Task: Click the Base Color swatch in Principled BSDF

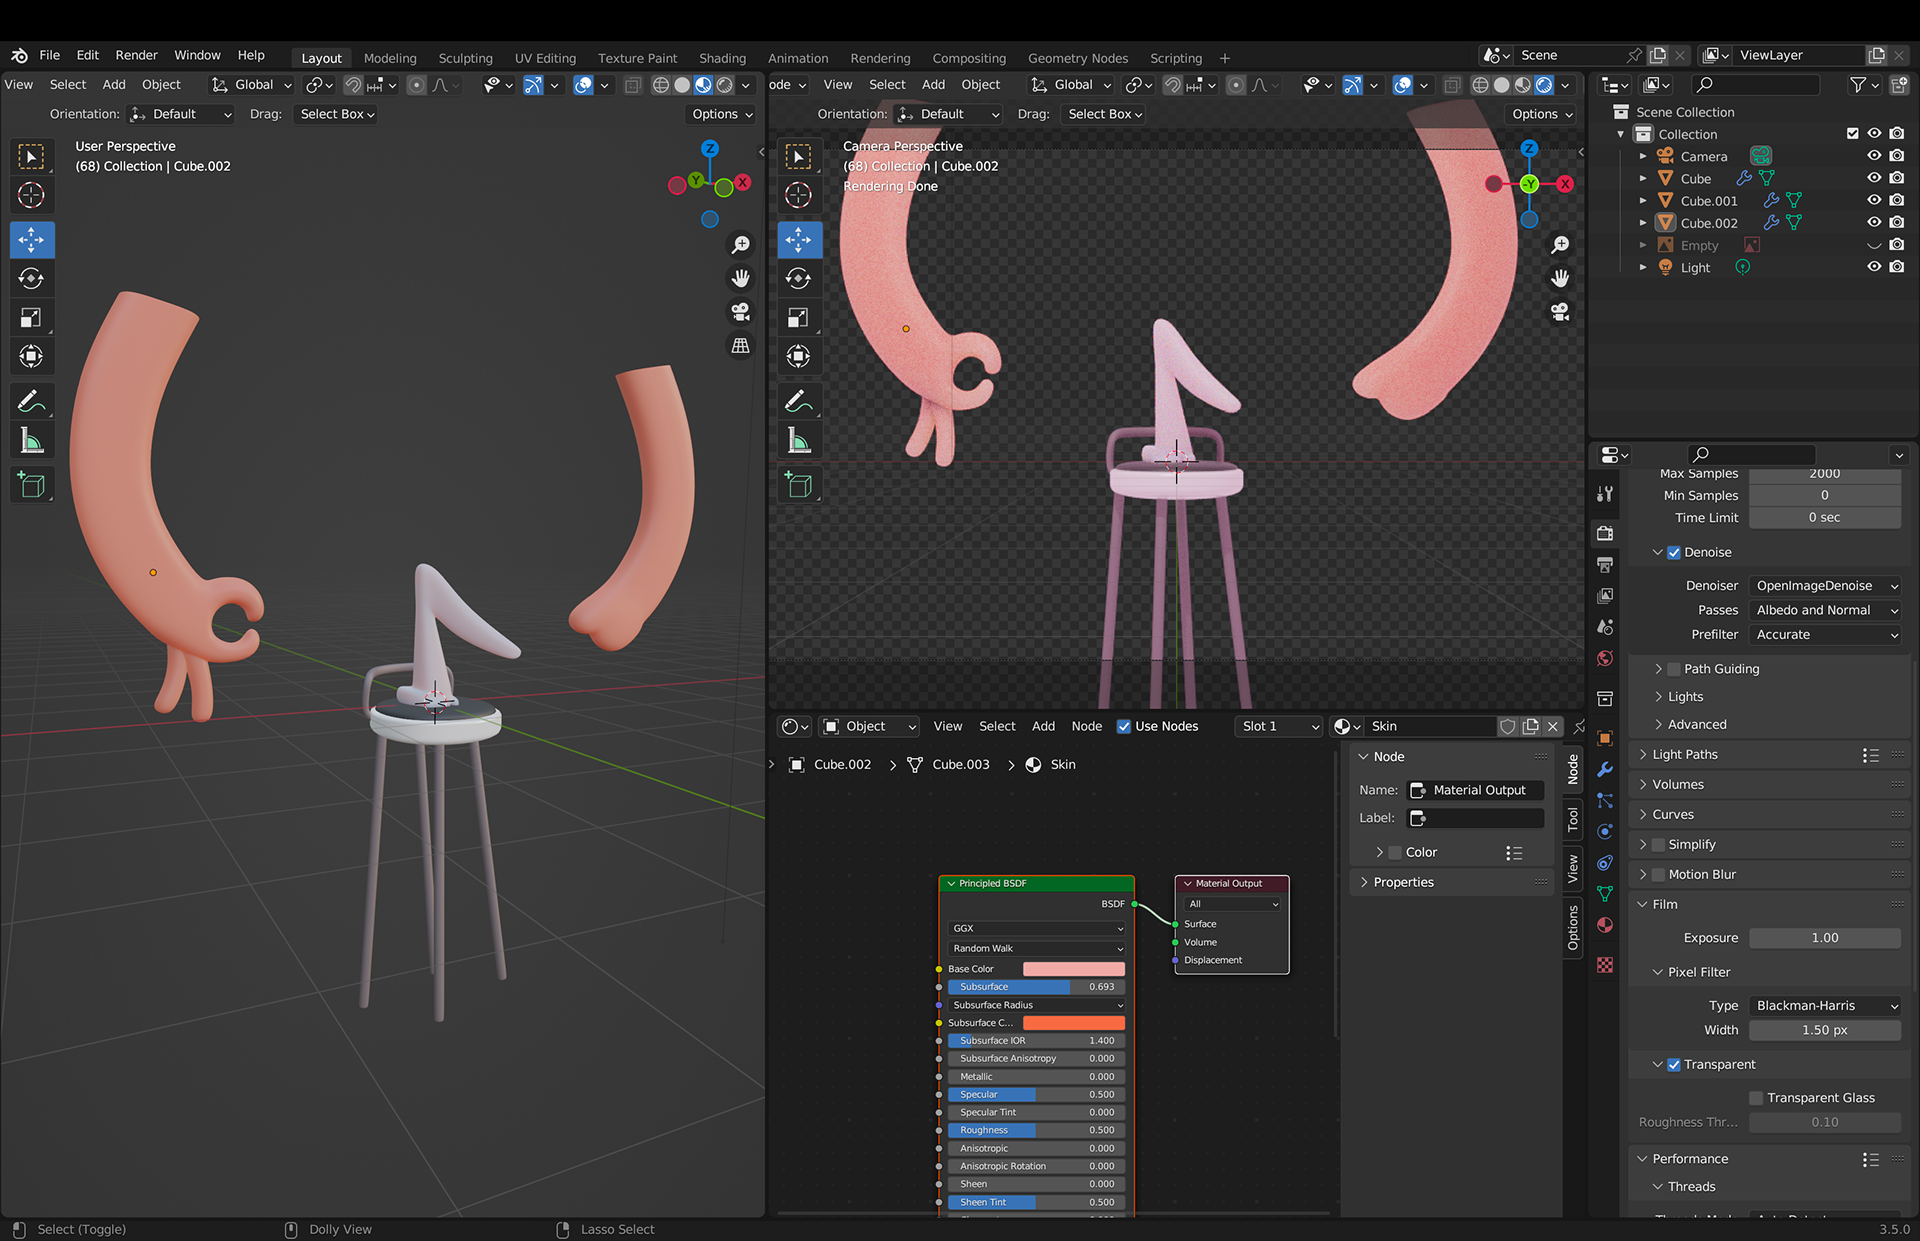Action: (x=1073, y=969)
